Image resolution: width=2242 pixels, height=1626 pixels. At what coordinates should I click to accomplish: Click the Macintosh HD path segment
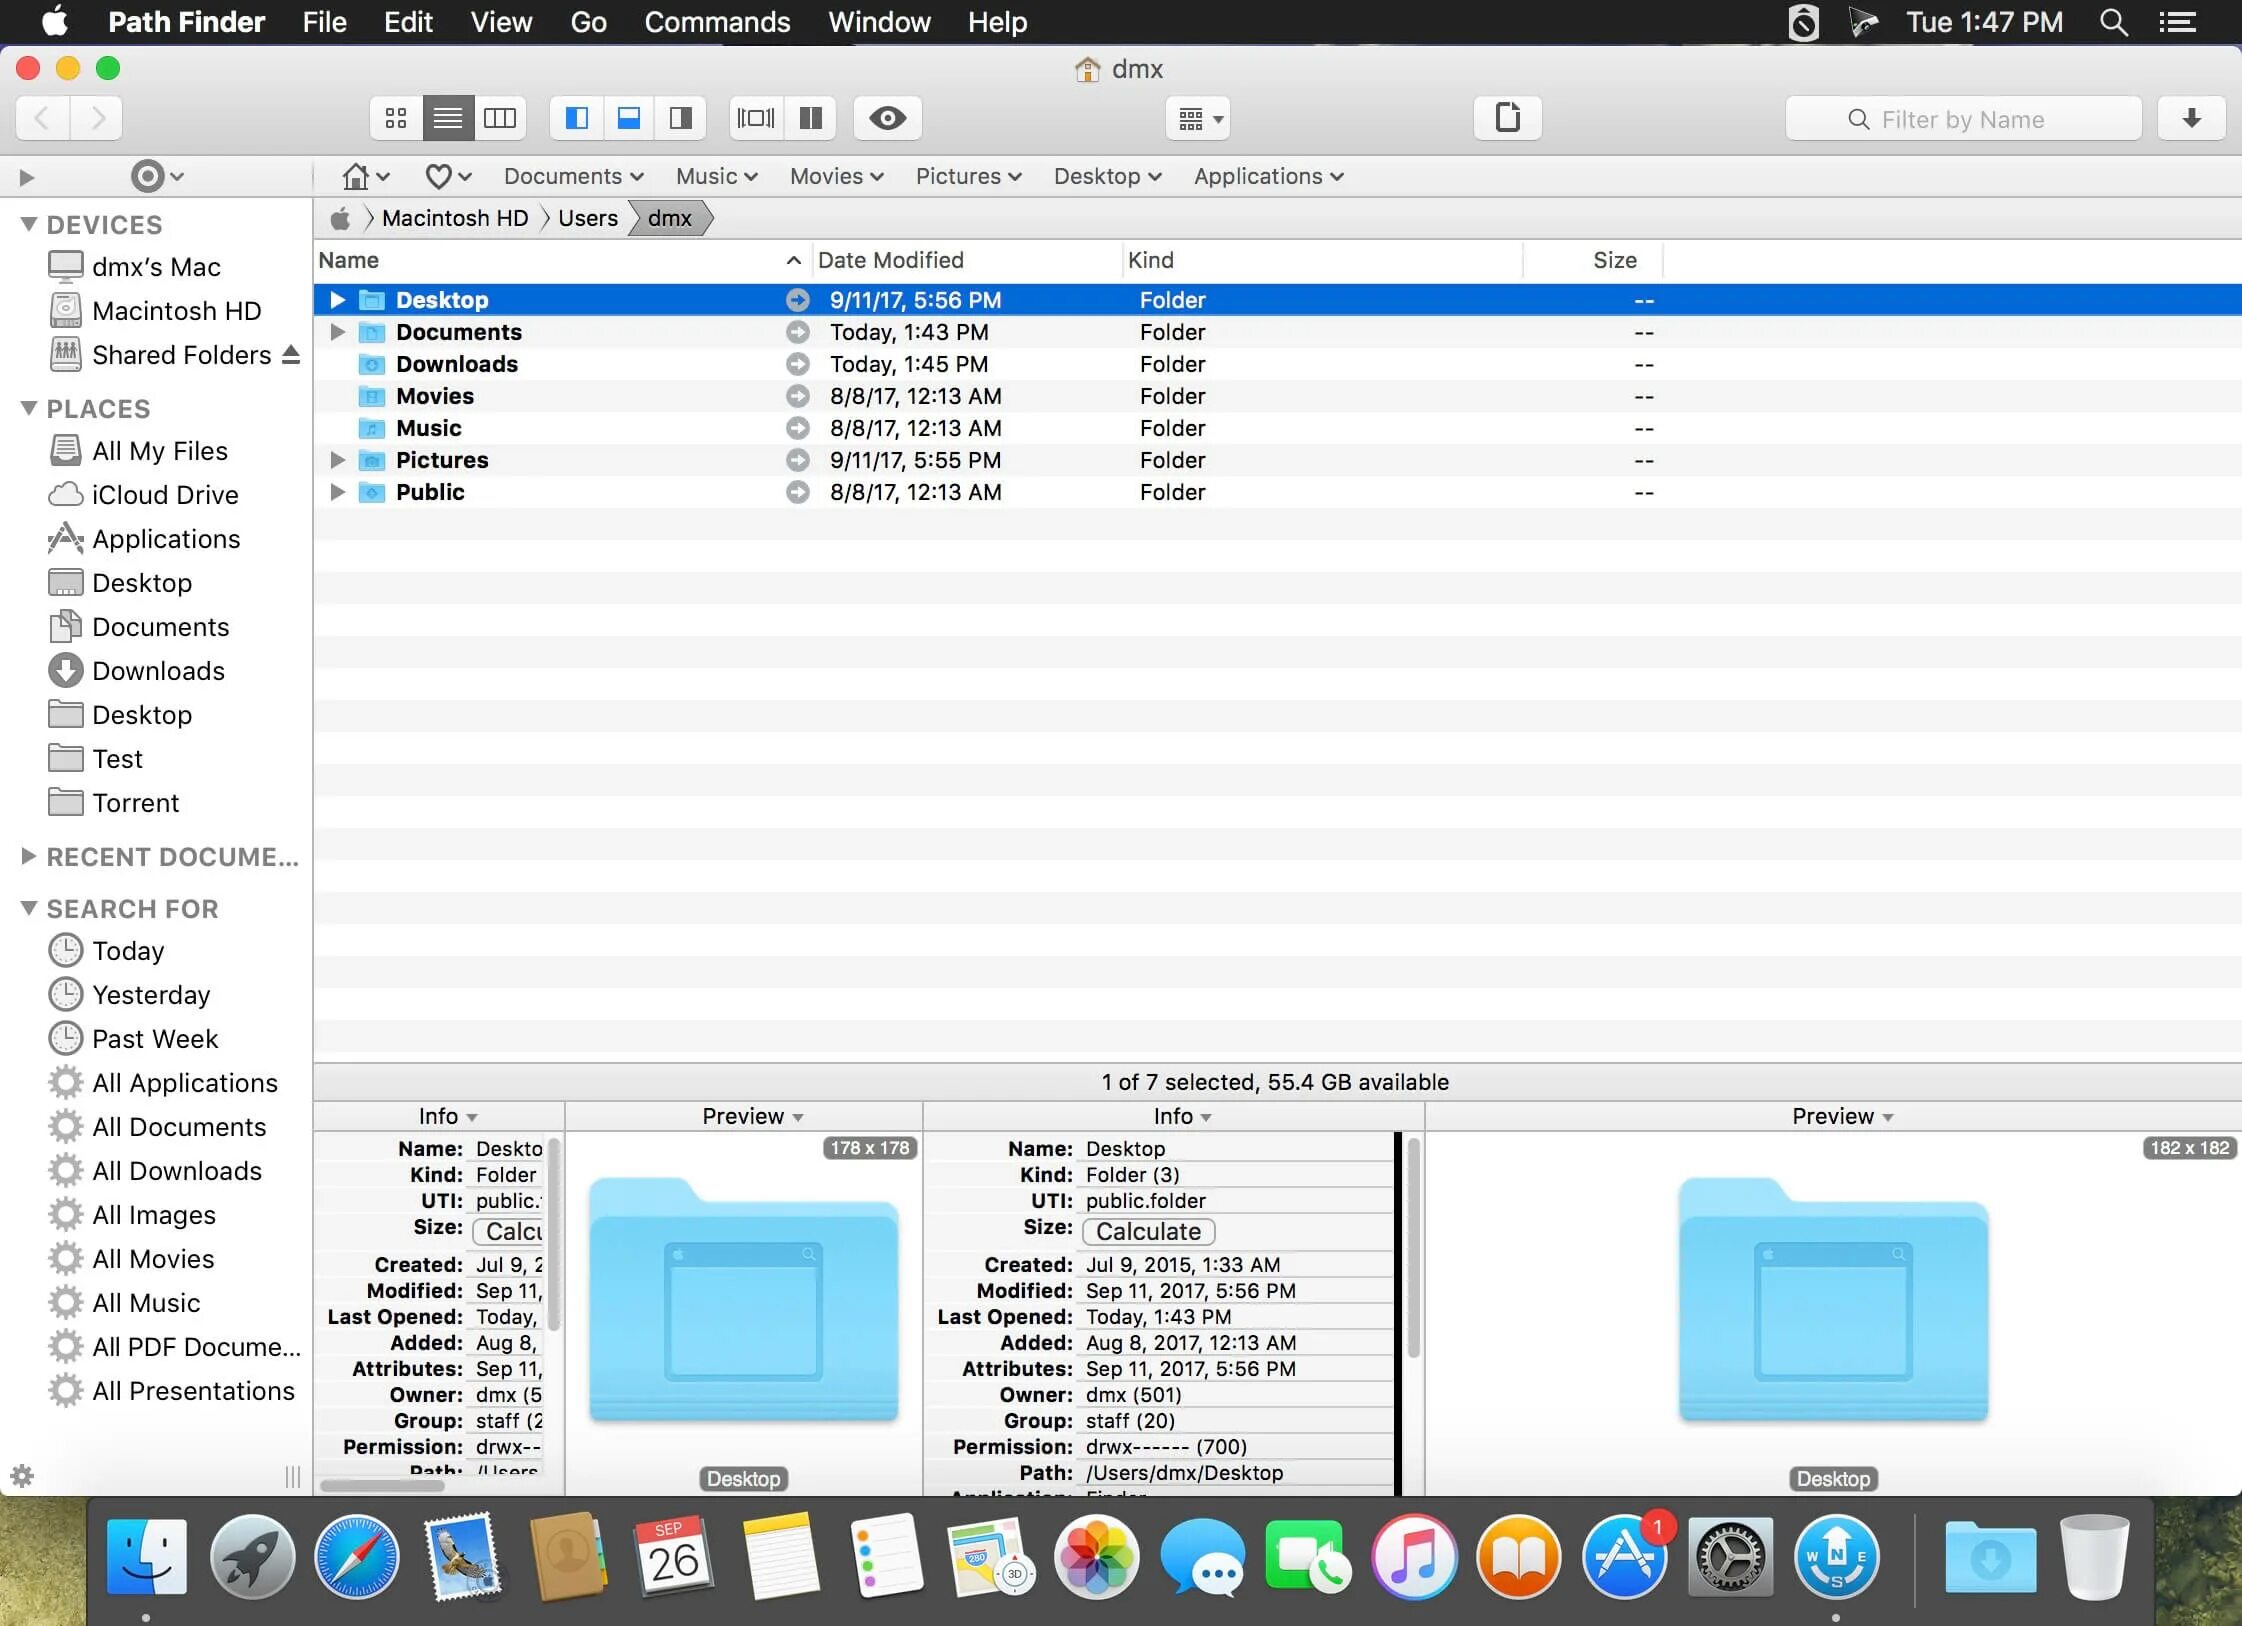(x=455, y=218)
